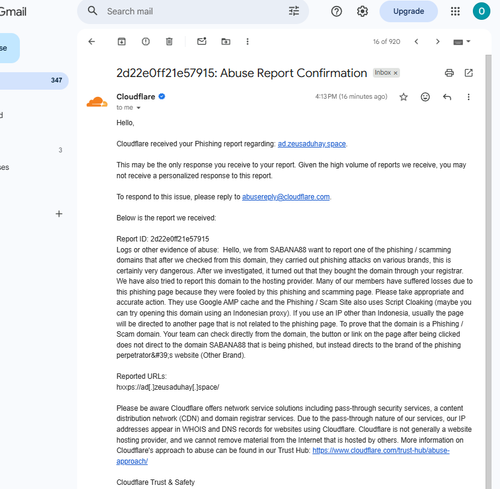Click Cloudflare sender avatar logo
Image resolution: width=500 pixels, height=489 pixels.
pyautogui.click(x=97, y=102)
